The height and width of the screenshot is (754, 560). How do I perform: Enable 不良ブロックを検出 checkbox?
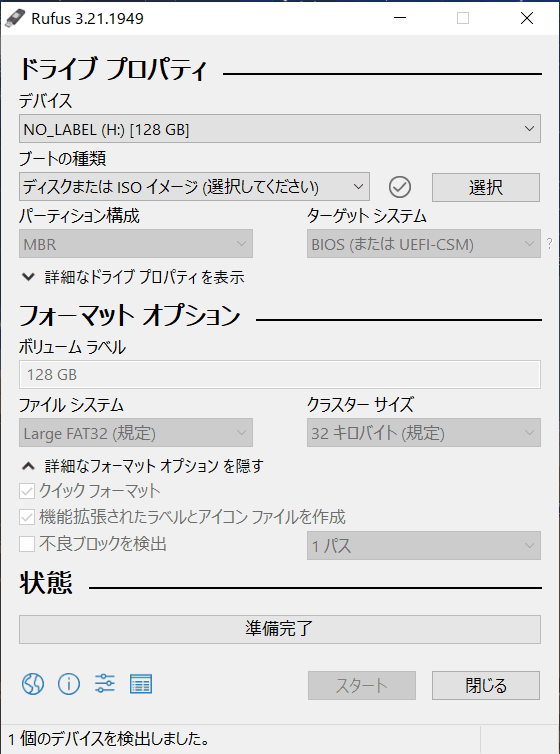pos(27,544)
